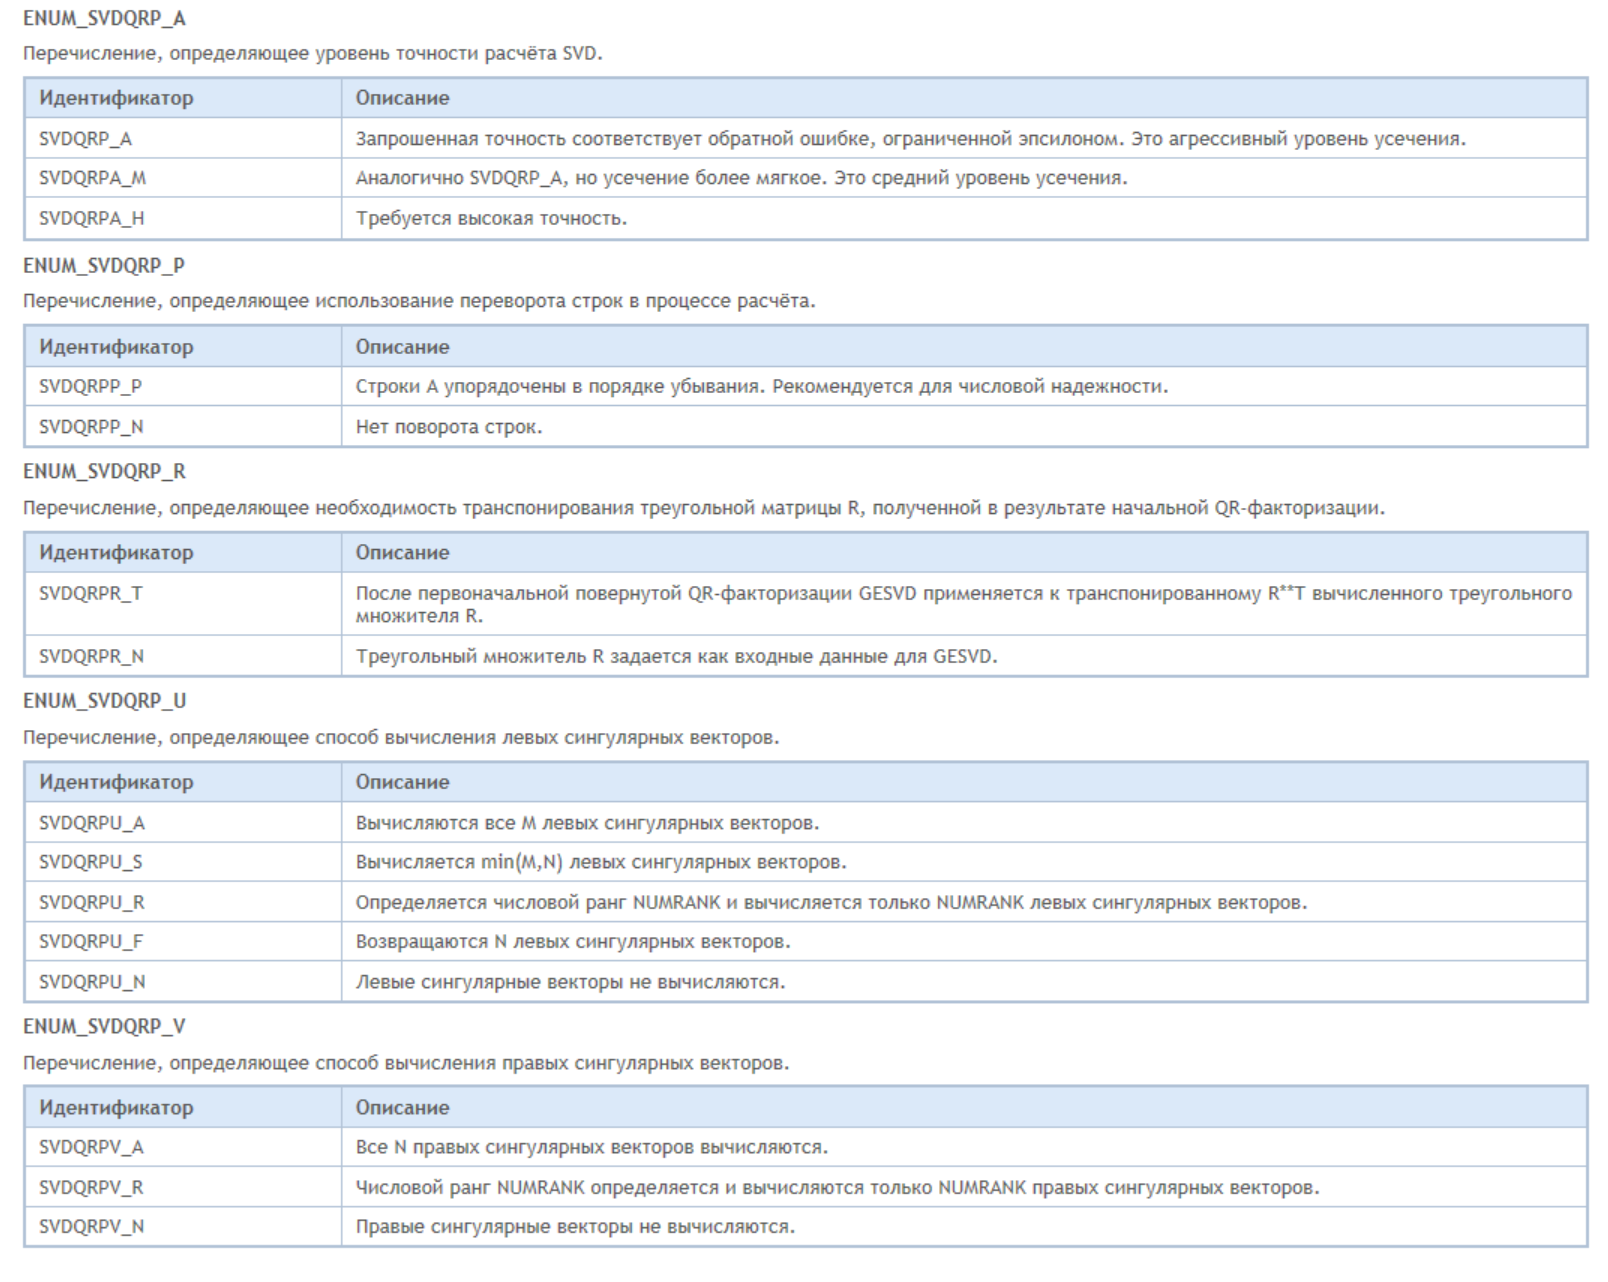The height and width of the screenshot is (1282, 1608).
Task: Click description 'Левые сингулярные векторы не вычисляются.'
Action: [570, 982]
